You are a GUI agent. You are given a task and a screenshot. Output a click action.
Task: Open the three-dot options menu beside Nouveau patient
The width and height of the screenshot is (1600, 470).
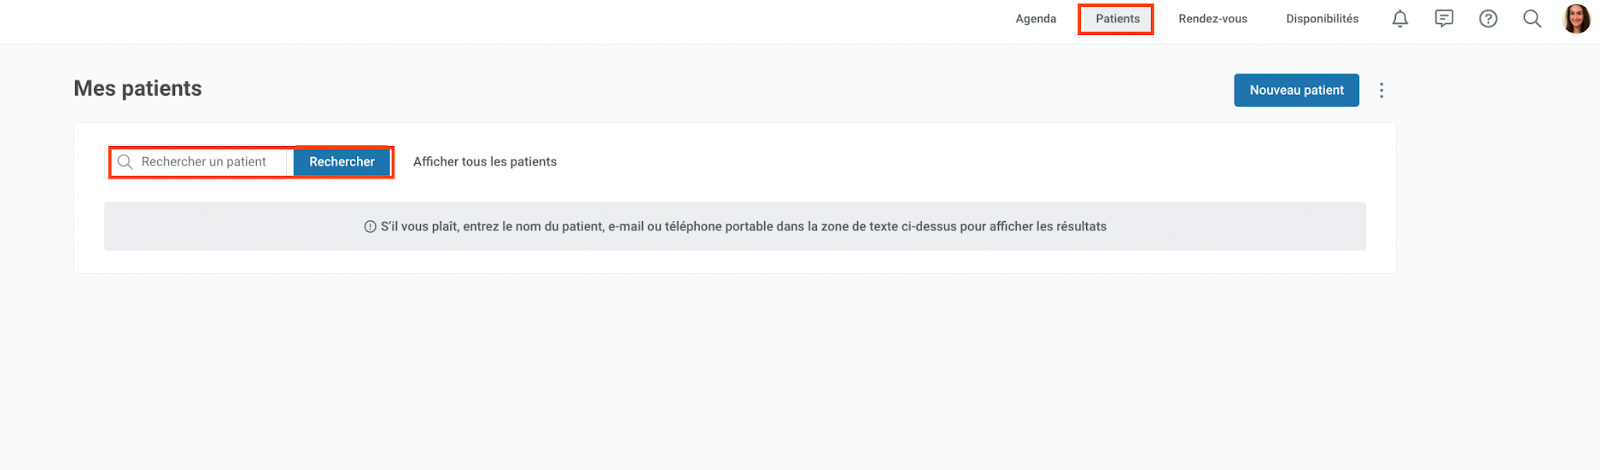coord(1382,90)
